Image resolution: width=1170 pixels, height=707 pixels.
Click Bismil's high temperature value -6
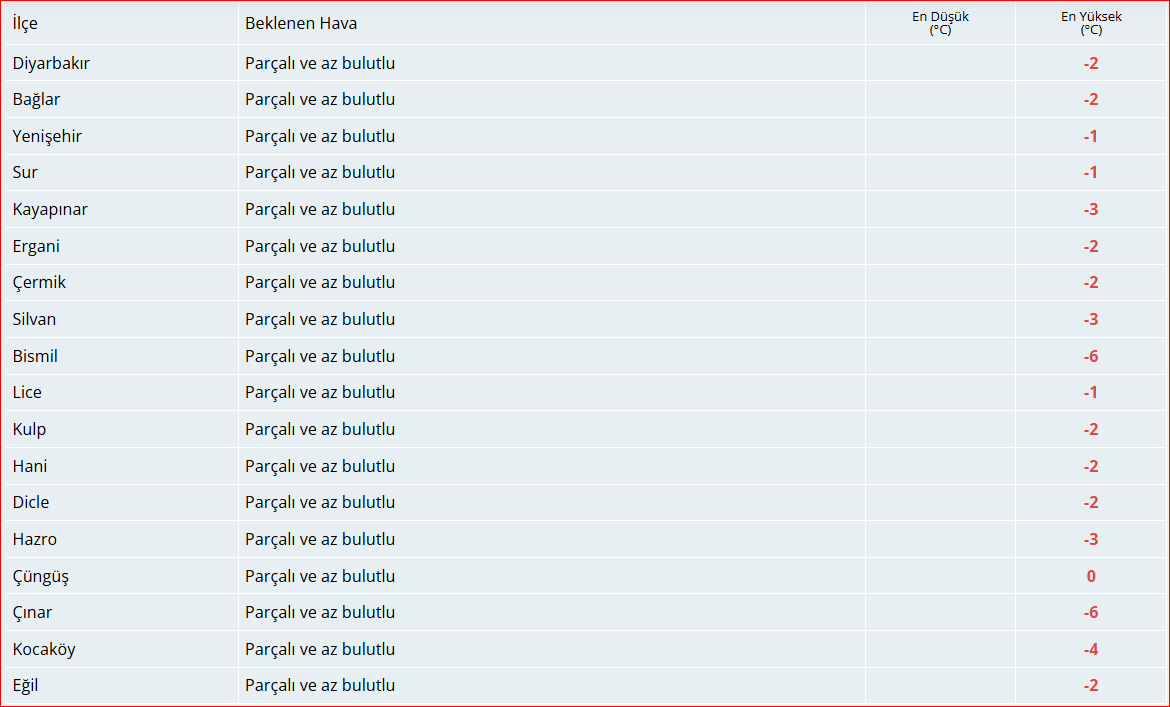coord(1091,356)
